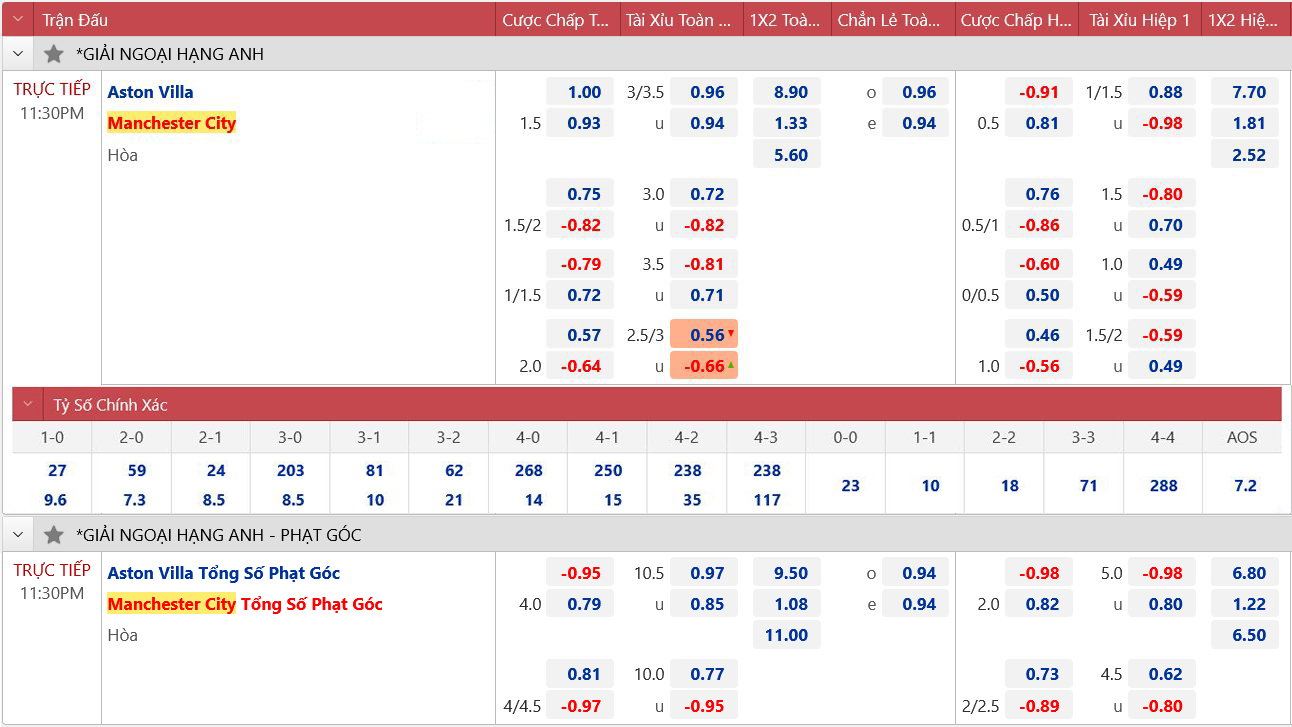The image size is (1292, 727).
Task: Collapse the Tỷ Số Chính Xác panel
Action: pos(28,405)
